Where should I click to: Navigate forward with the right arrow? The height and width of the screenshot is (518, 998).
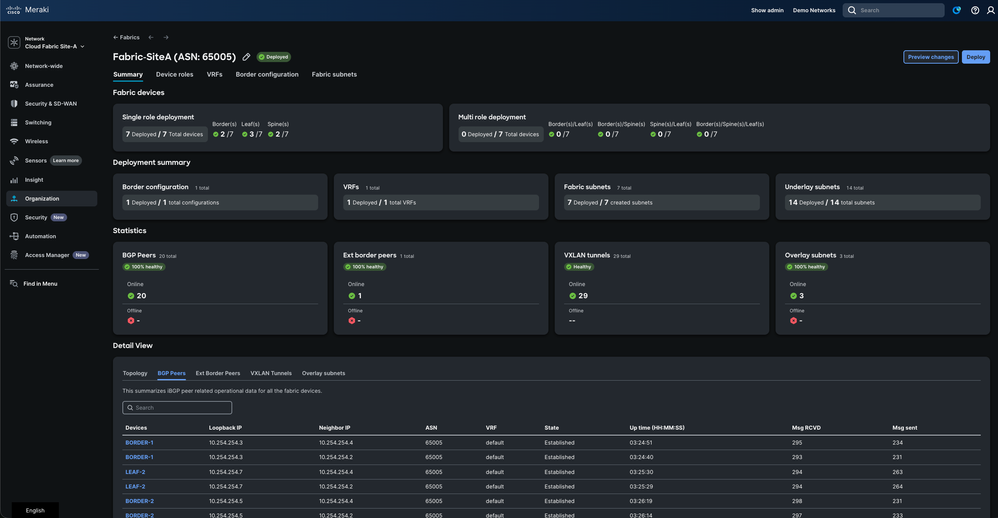tap(166, 37)
